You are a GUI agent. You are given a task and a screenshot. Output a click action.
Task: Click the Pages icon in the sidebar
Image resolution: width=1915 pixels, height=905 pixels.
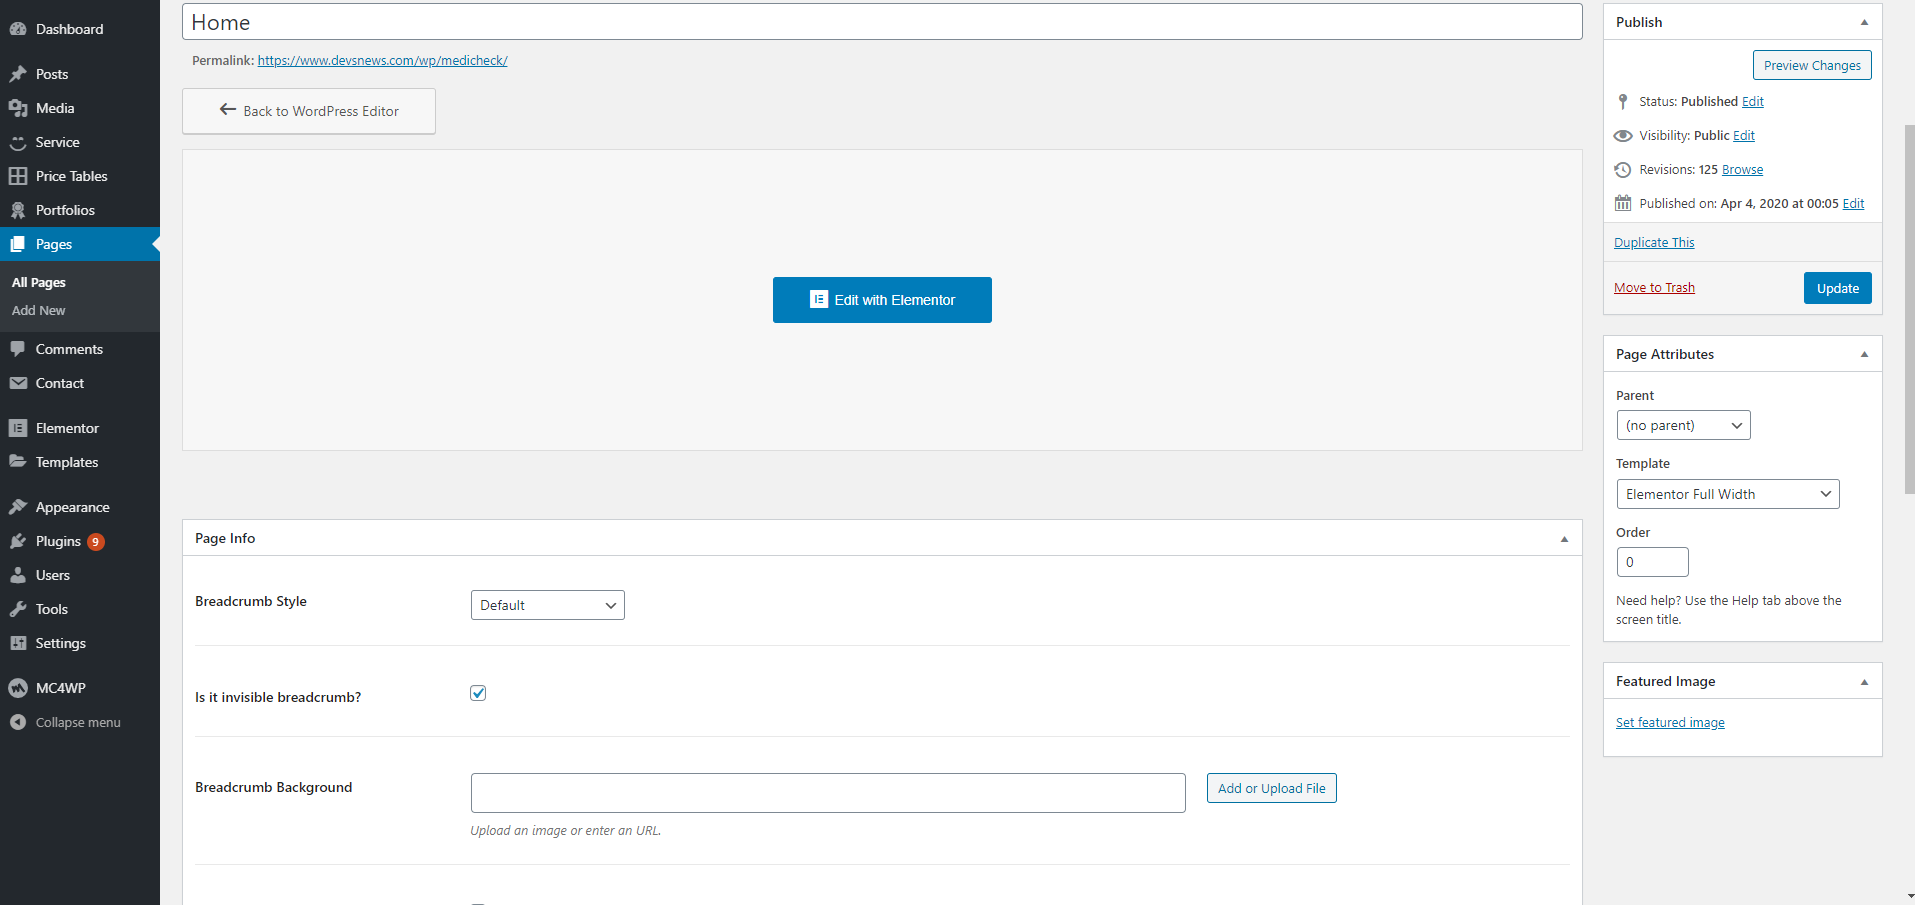click(x=18, y=244)
